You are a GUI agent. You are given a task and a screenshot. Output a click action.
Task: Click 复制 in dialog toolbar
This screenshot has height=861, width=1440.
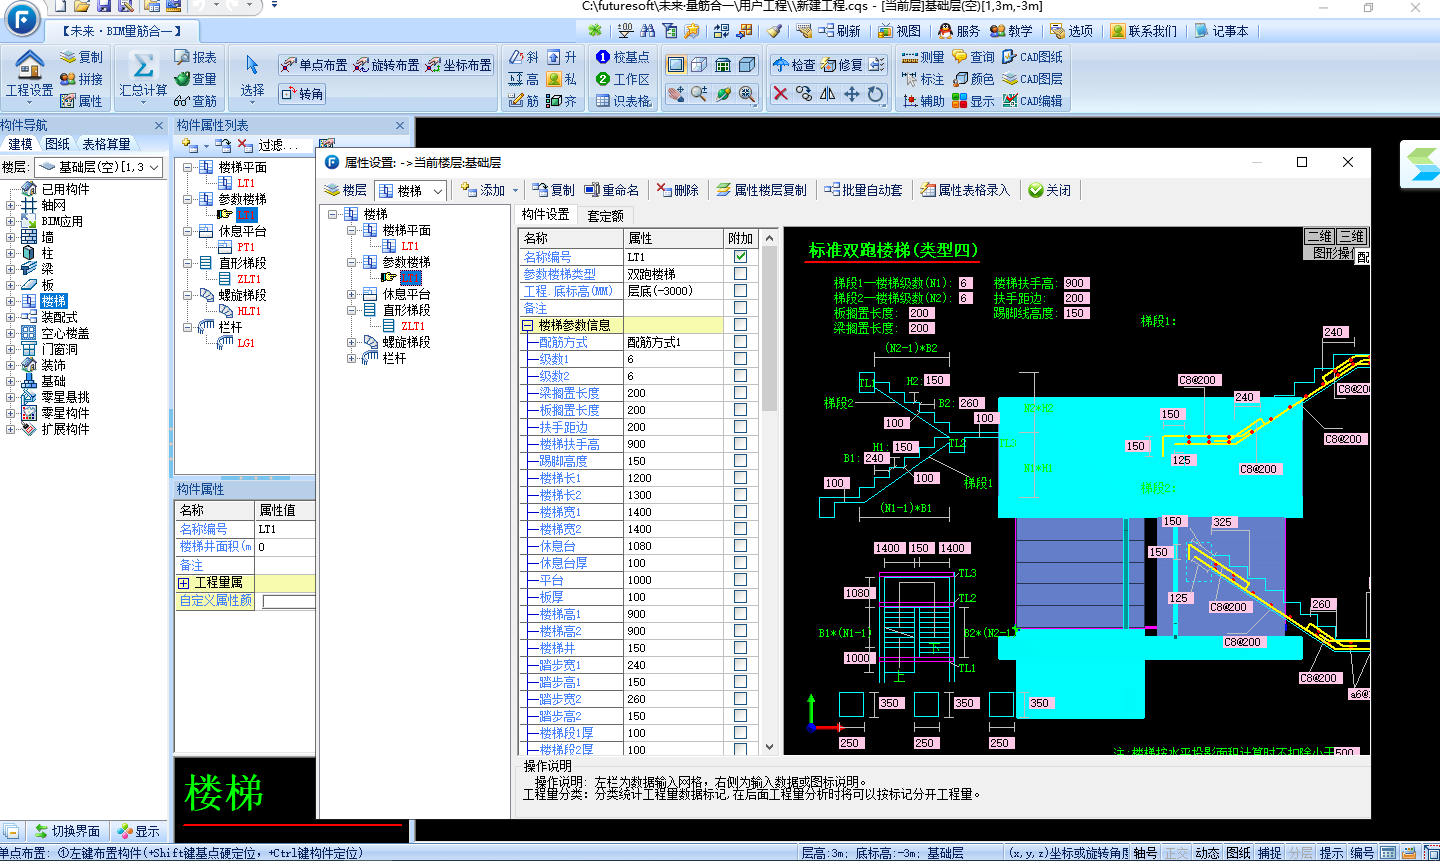[553, 190]
